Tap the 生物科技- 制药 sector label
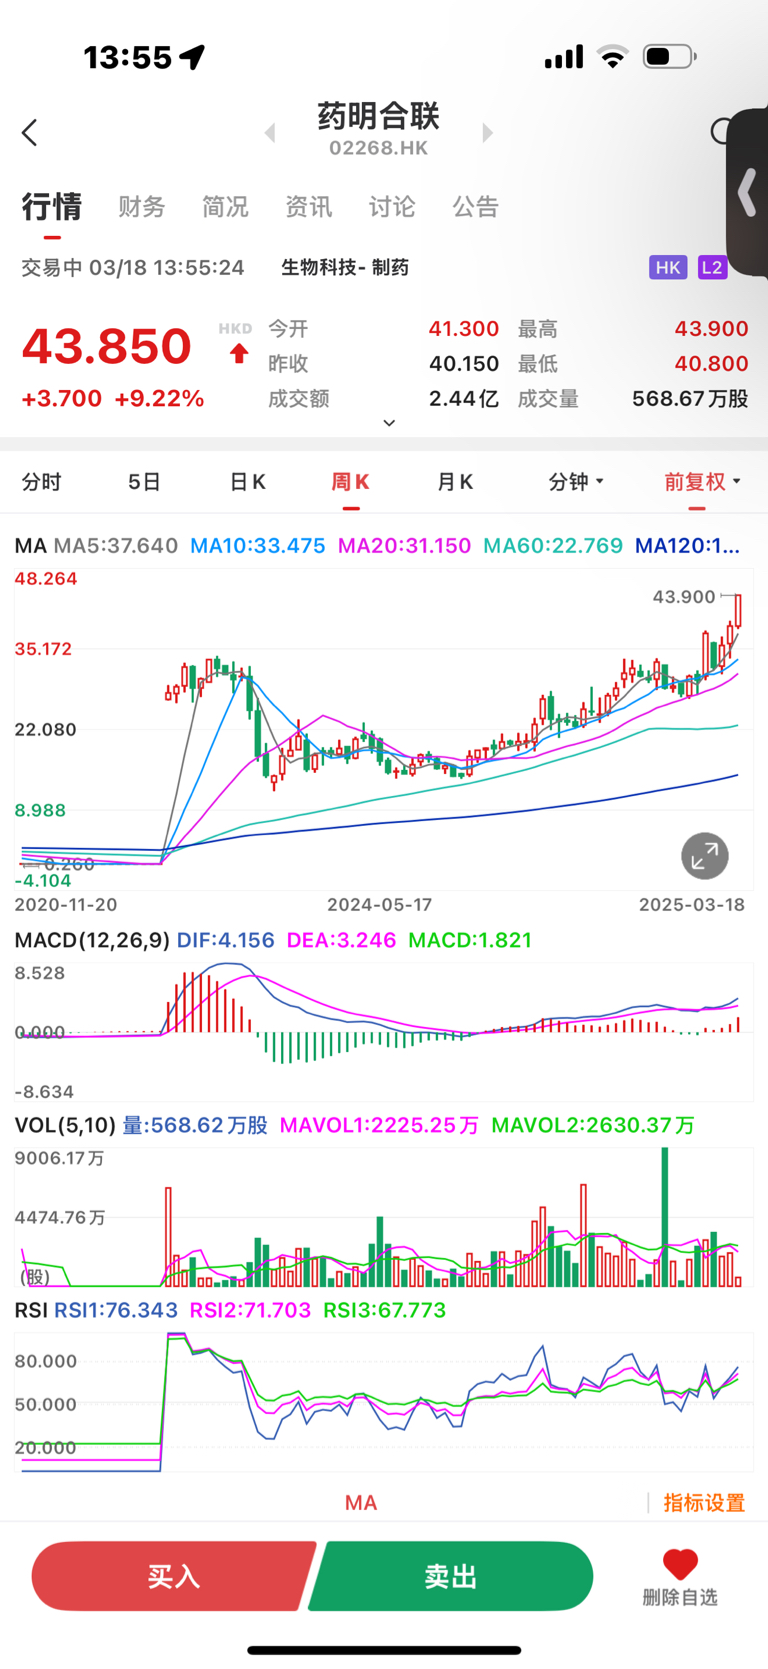 [x=345, y=267]
